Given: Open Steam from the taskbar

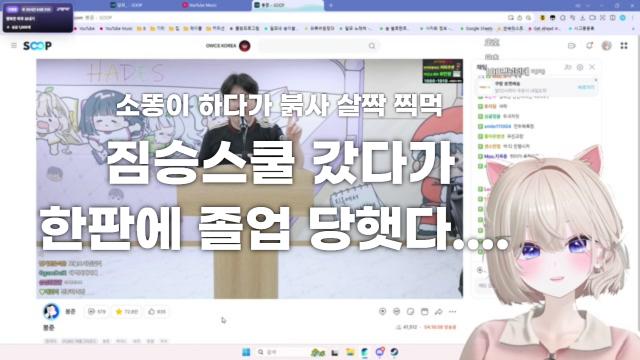Looking at the screenshot, I should [x=394, y=352].
